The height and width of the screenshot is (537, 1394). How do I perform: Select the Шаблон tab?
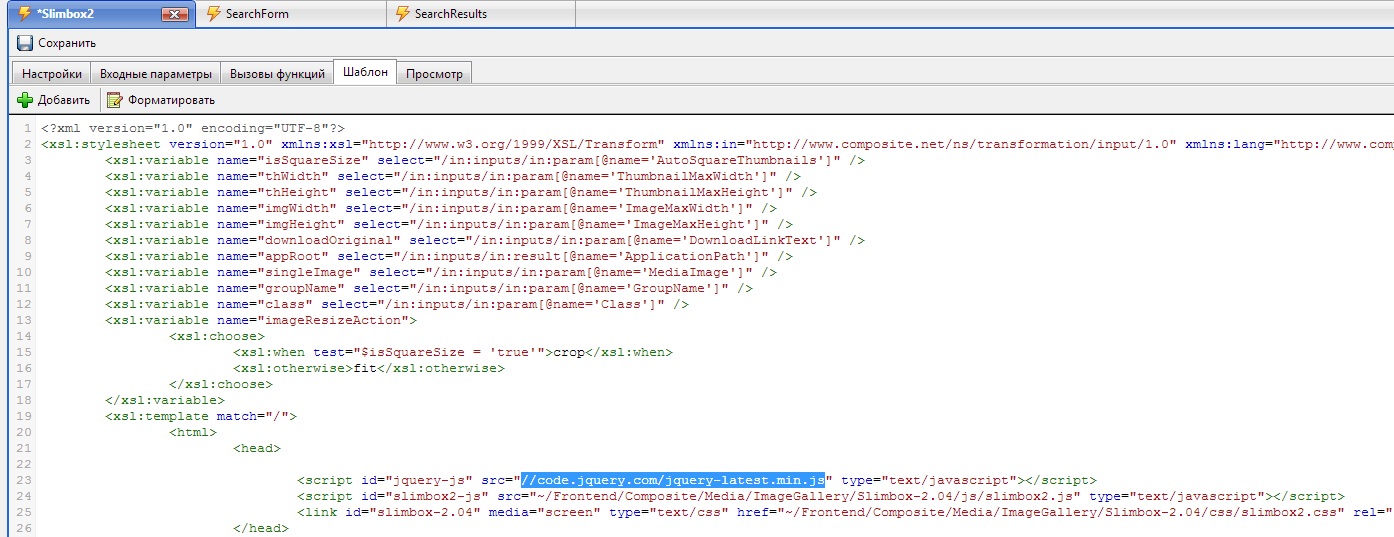click(x=365, y=73)
